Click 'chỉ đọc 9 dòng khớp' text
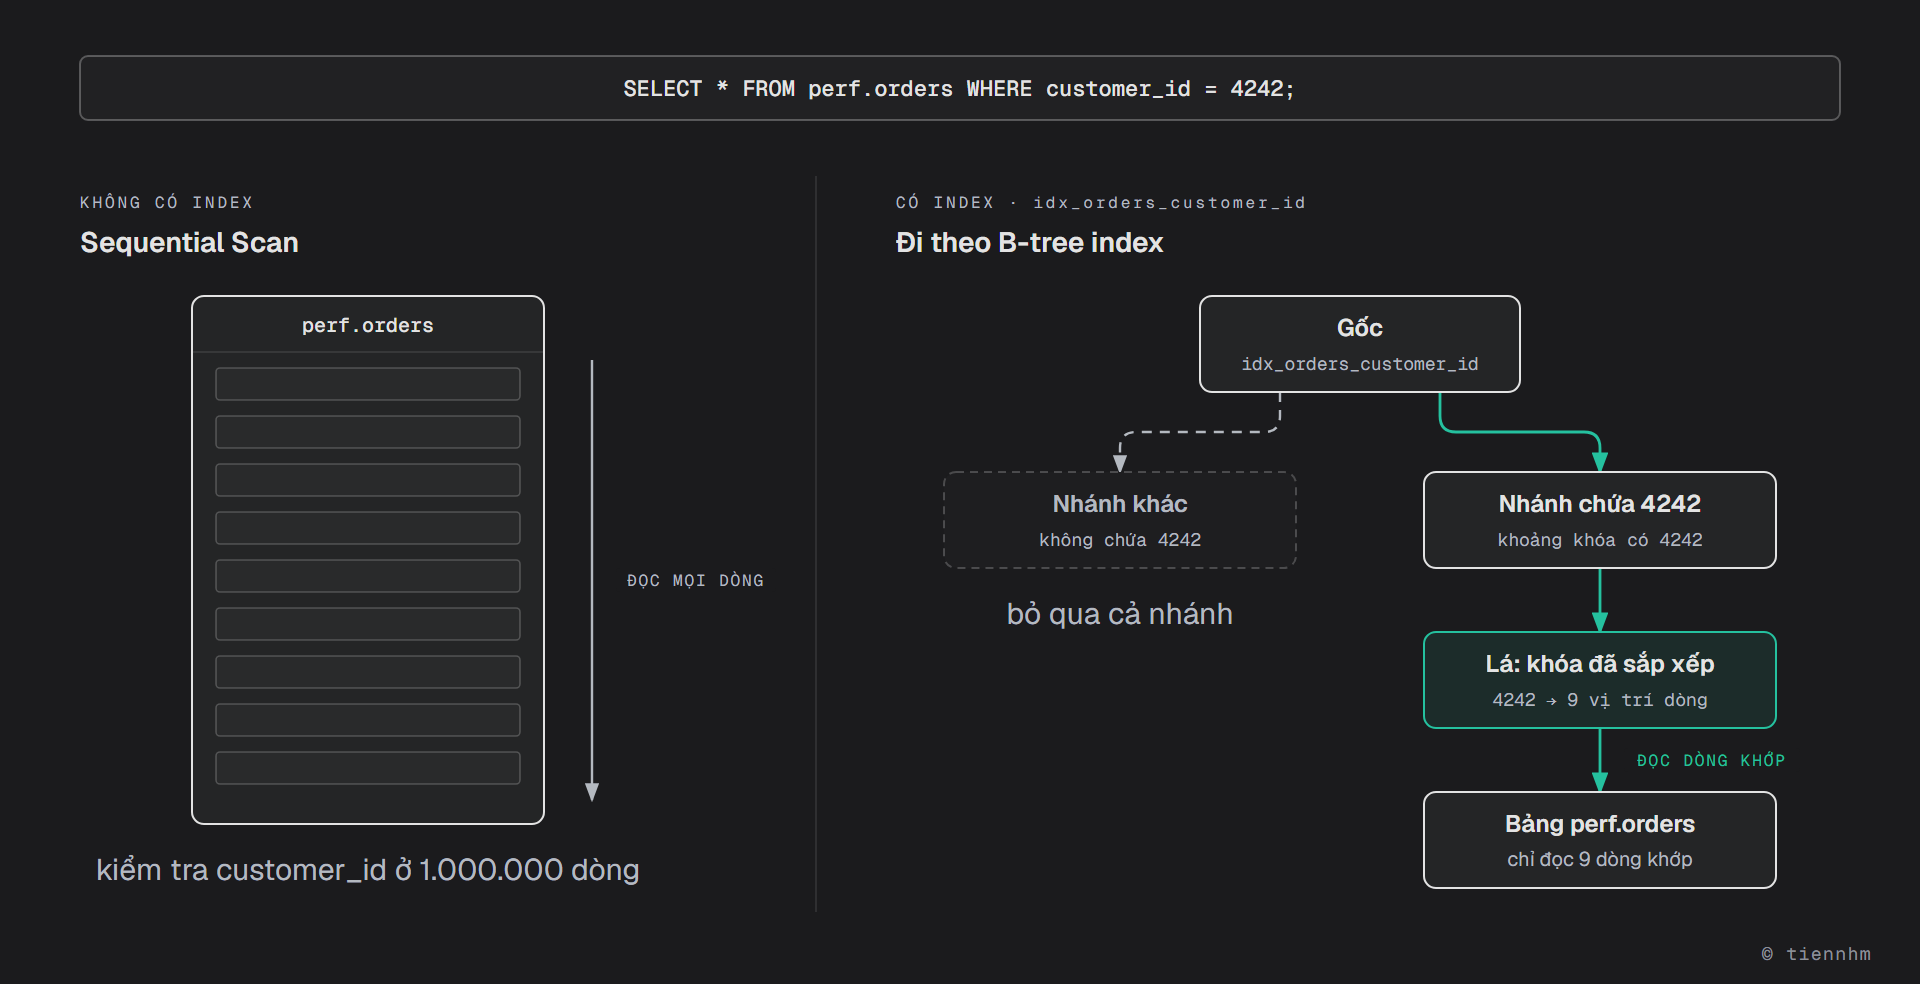The width and height of the screenshot is (1920, 984). 1600,859
